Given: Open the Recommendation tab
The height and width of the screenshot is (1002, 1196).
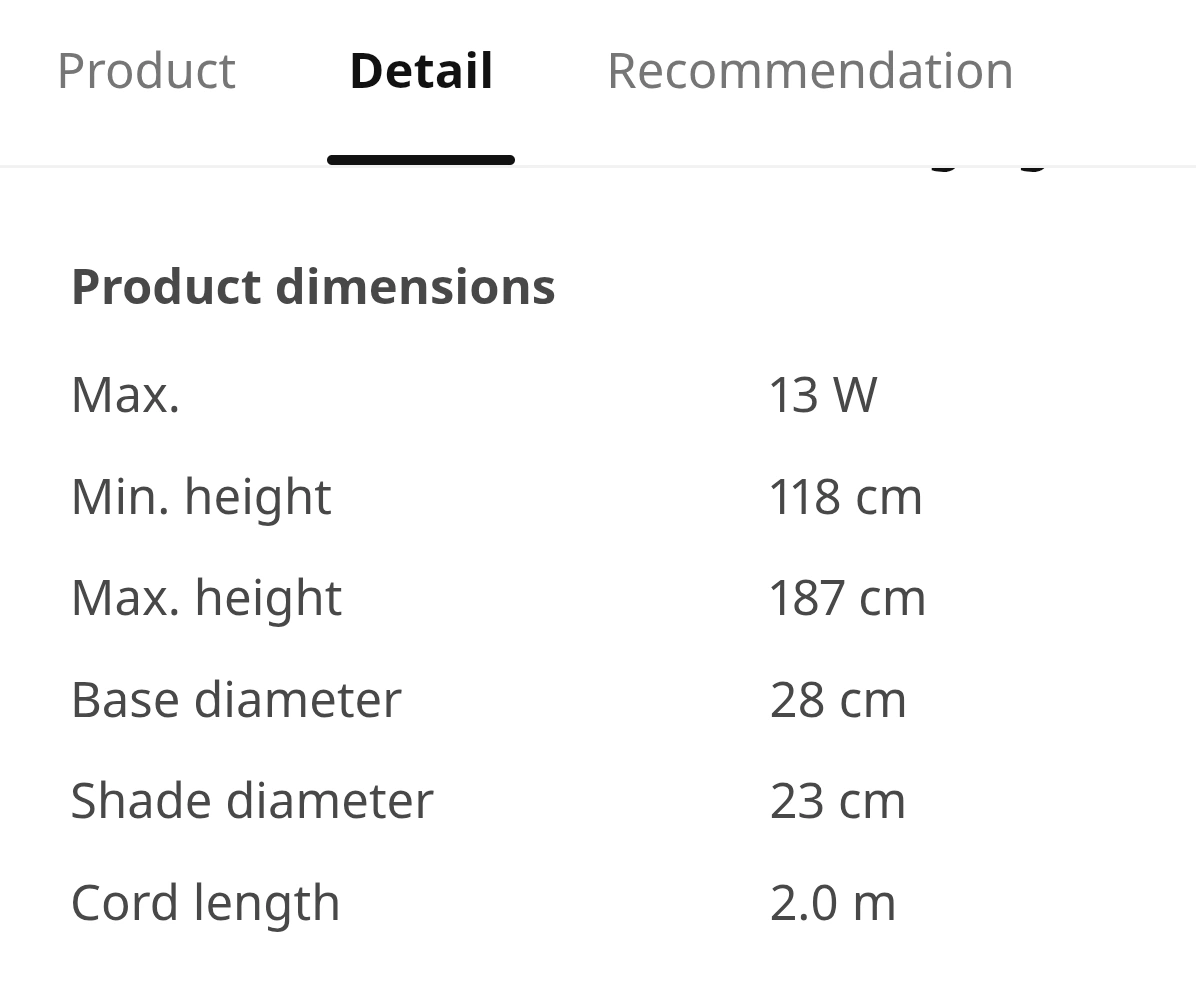Looking at the screenshot, I should tap(810, 71).
